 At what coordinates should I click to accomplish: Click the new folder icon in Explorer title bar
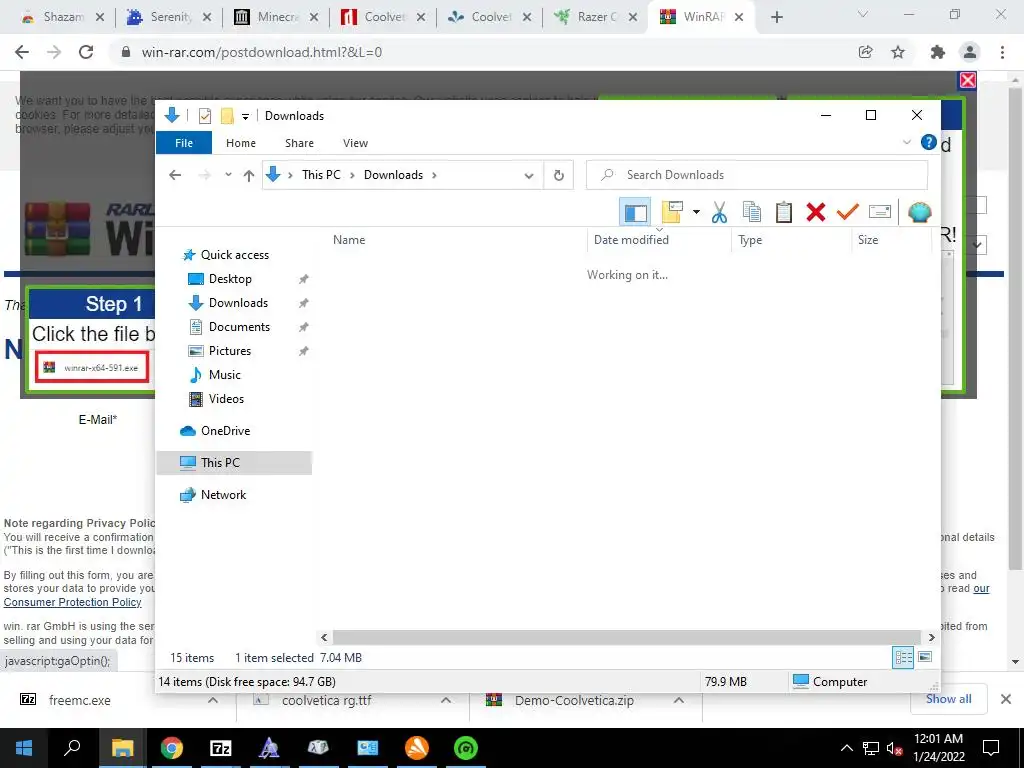(227, 116)
